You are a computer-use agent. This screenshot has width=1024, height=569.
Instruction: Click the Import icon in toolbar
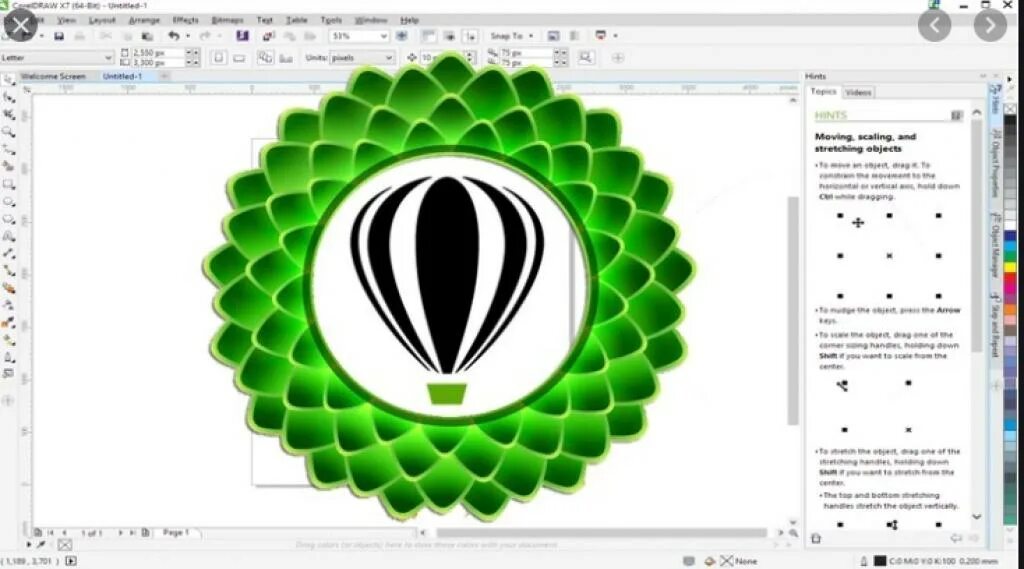(268, 36)
